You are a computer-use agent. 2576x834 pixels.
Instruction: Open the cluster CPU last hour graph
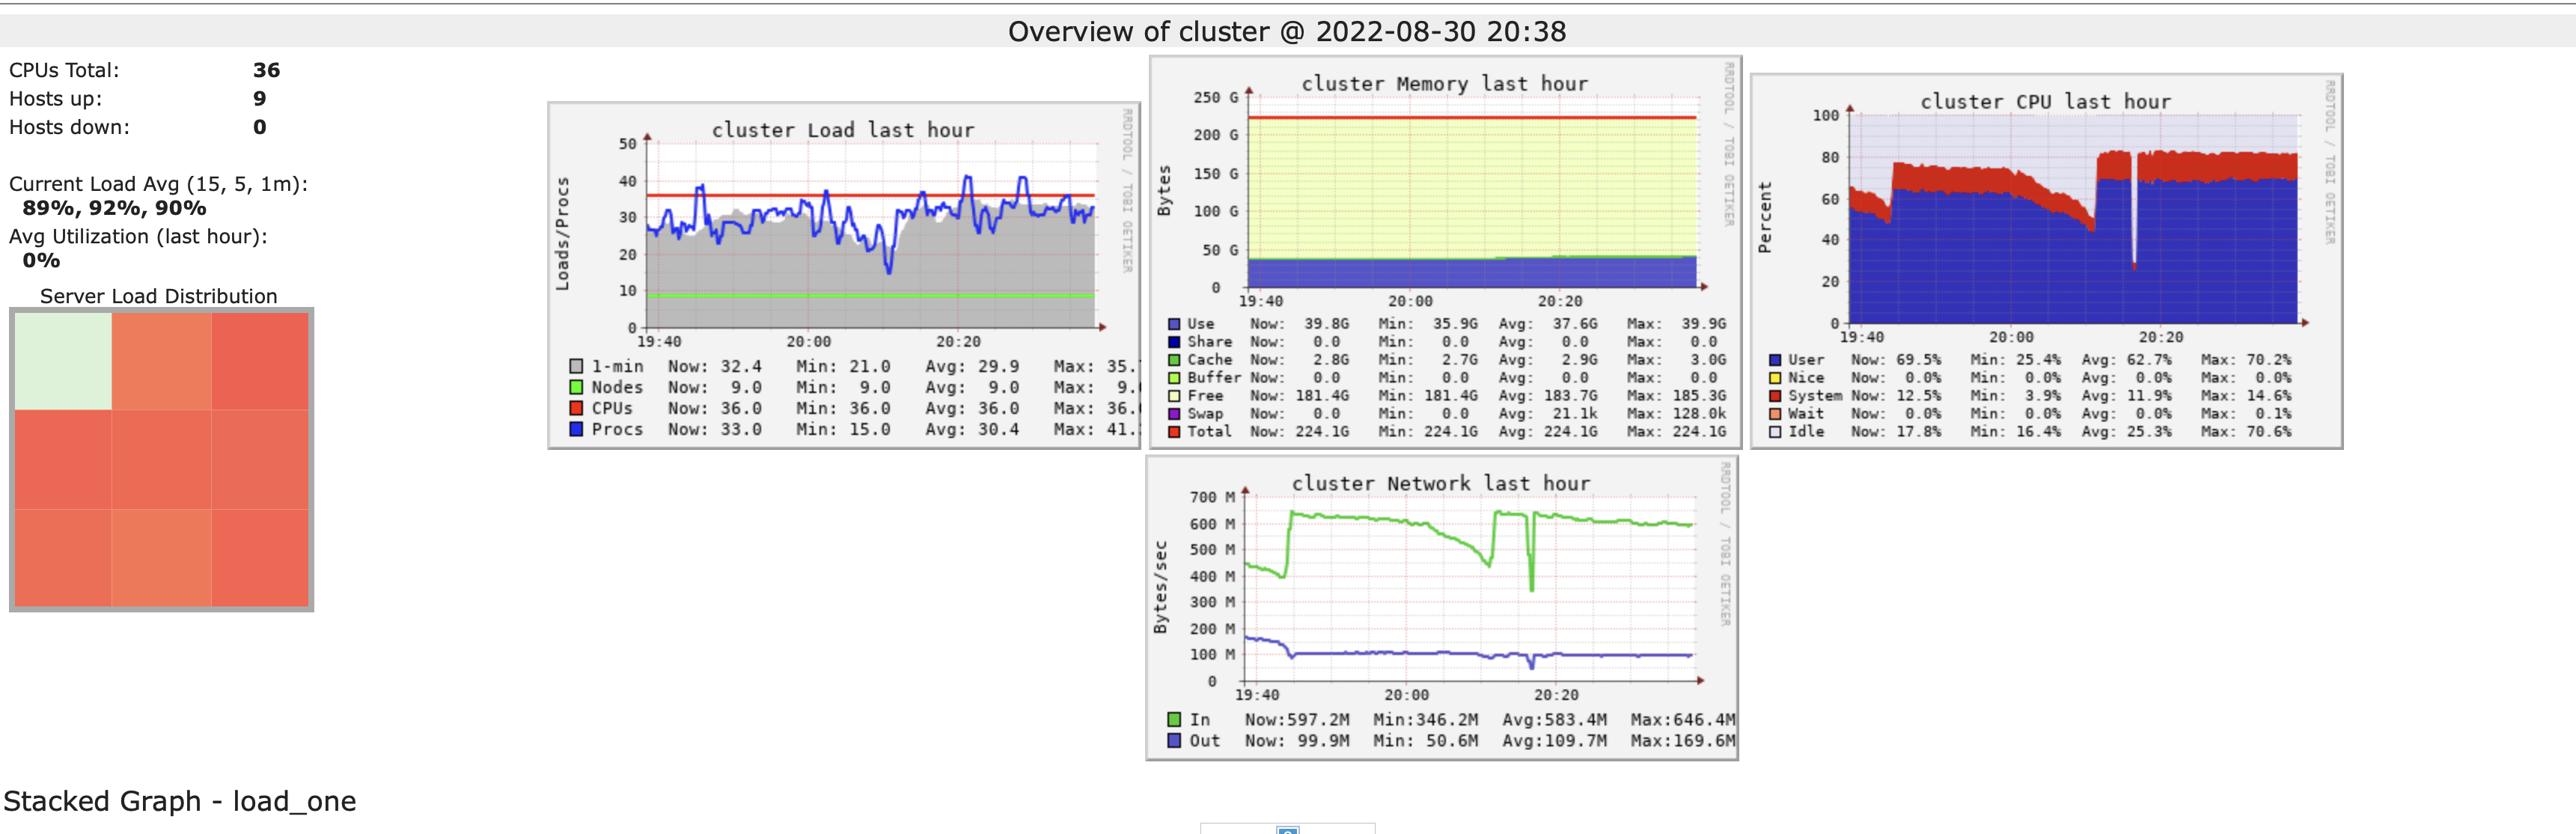tap(2045, 220)
